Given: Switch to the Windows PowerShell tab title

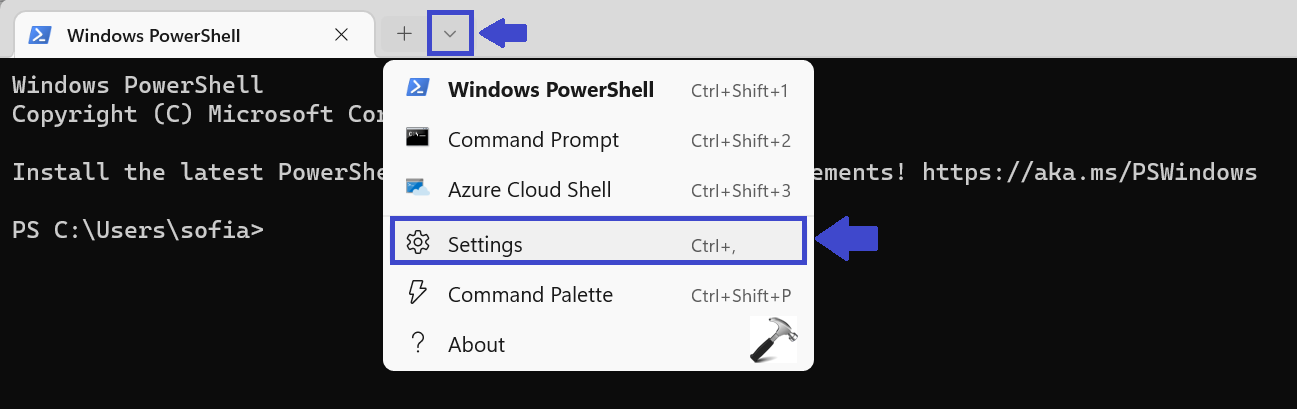Looking at the screenshot, I should pyautogui.click(x=153, y=35).
